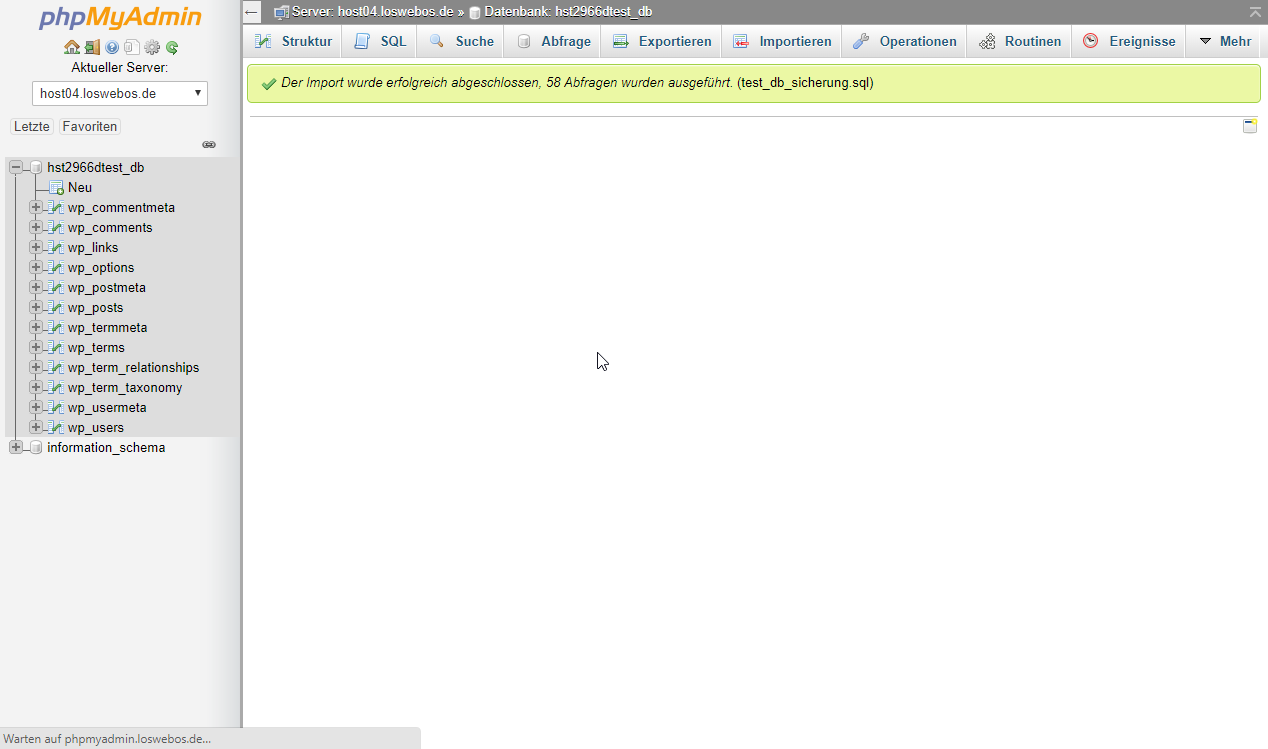Expand the information_schema database node

[x=16, y=448]
